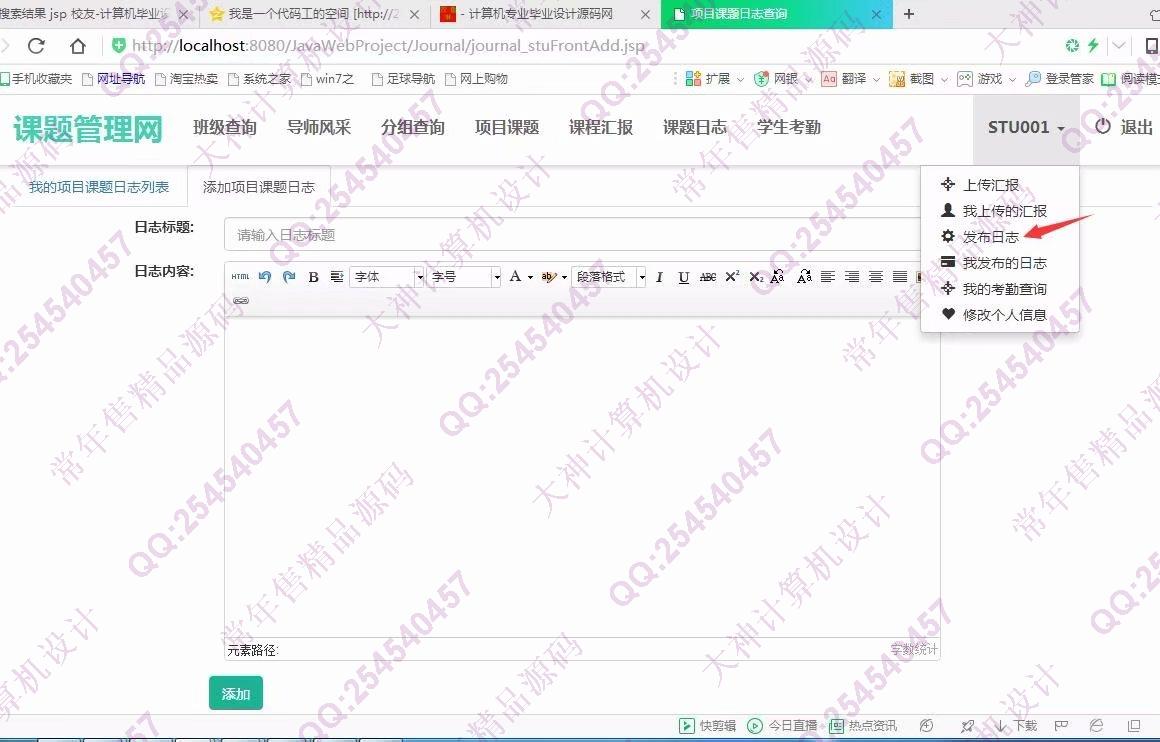Open 登录管家 login manager
This screenshot has height=742, width=1160.
point(1059,78)
